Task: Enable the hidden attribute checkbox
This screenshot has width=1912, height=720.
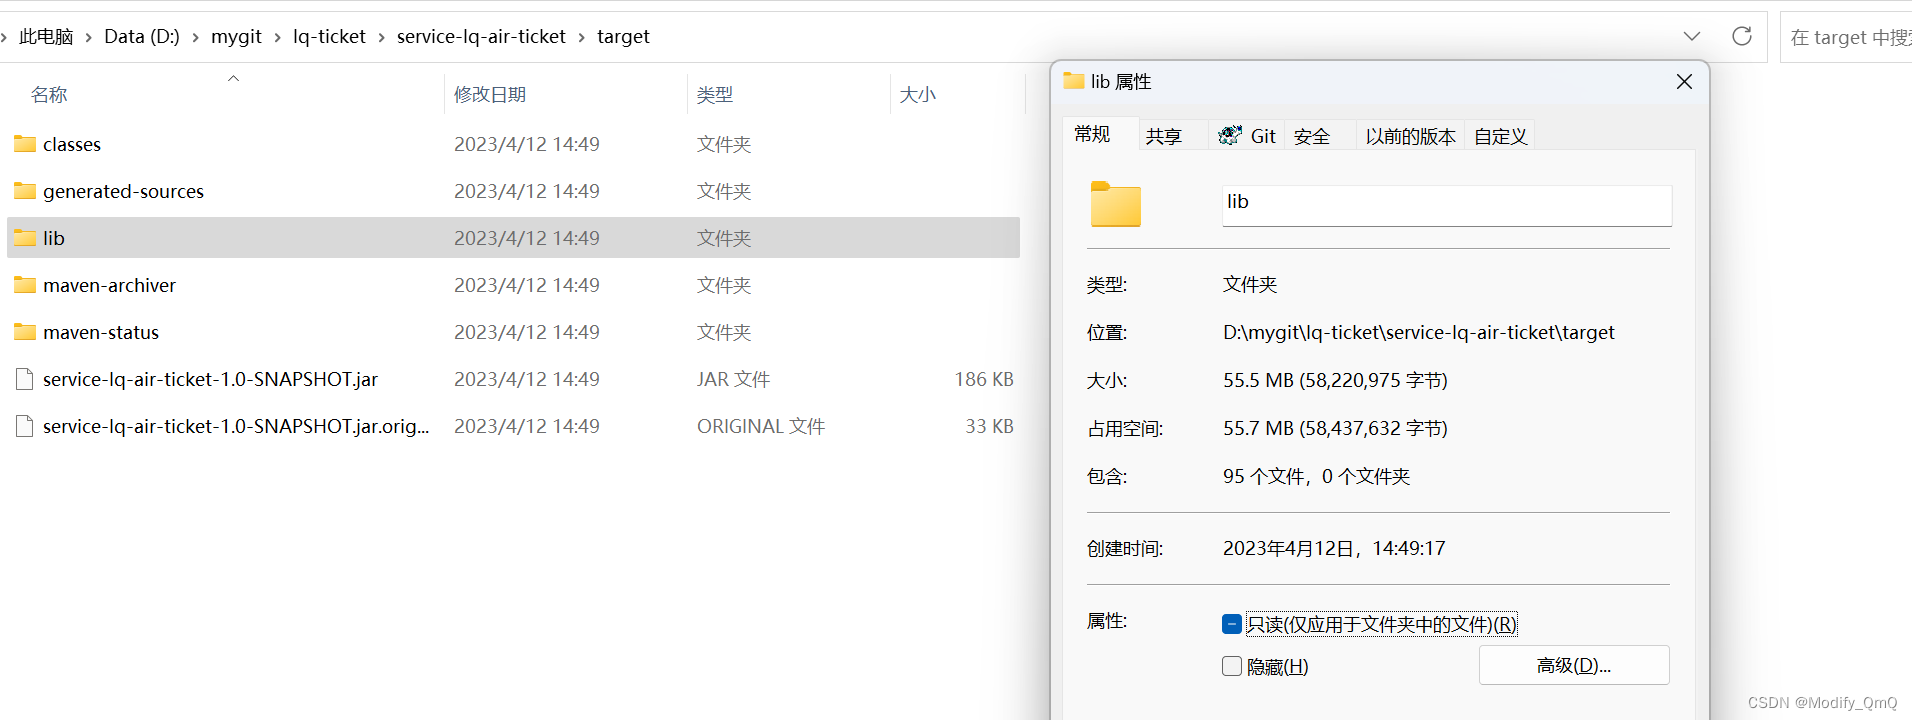Action: point(1232,666)
